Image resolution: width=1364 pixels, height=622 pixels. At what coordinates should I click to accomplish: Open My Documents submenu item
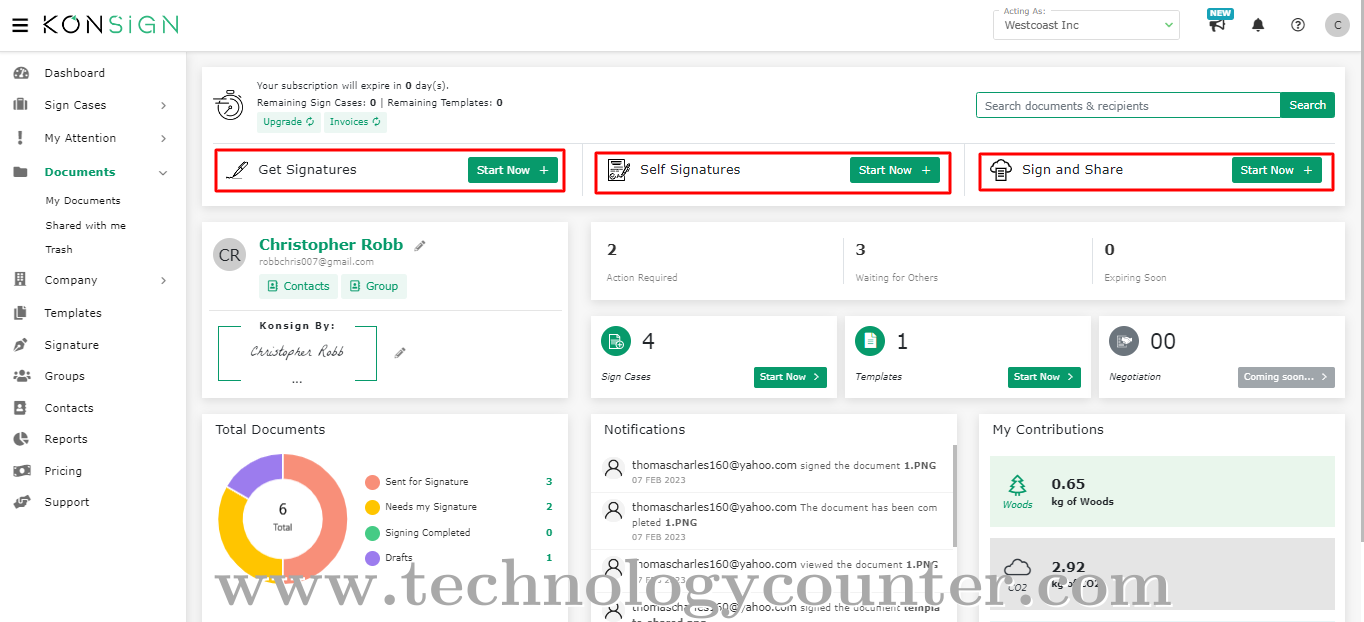pyautogui.click(x=83, y=201)
